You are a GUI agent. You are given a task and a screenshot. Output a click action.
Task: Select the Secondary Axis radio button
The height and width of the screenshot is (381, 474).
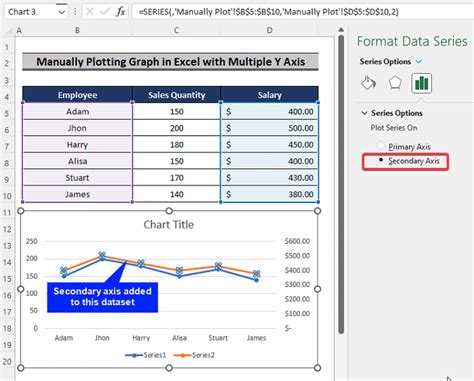point(381,160)
